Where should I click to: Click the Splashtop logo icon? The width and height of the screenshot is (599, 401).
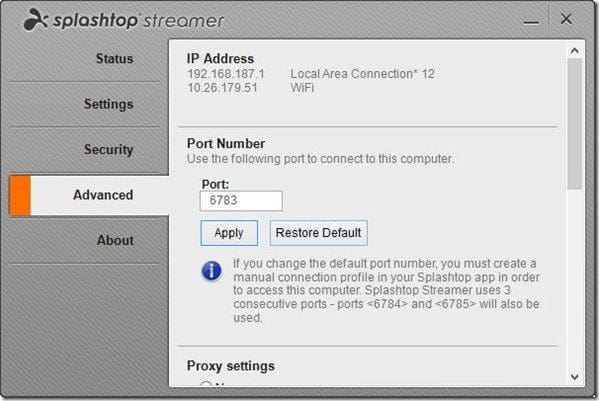point(35,20)
